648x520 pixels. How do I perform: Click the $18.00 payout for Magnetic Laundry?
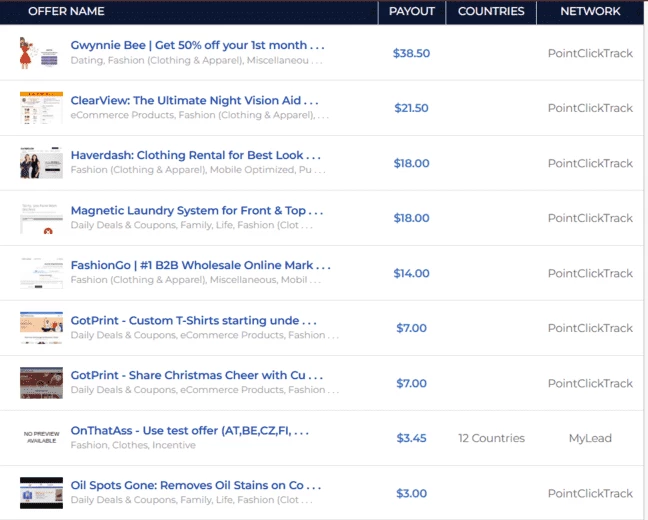[x=411, y=218]
